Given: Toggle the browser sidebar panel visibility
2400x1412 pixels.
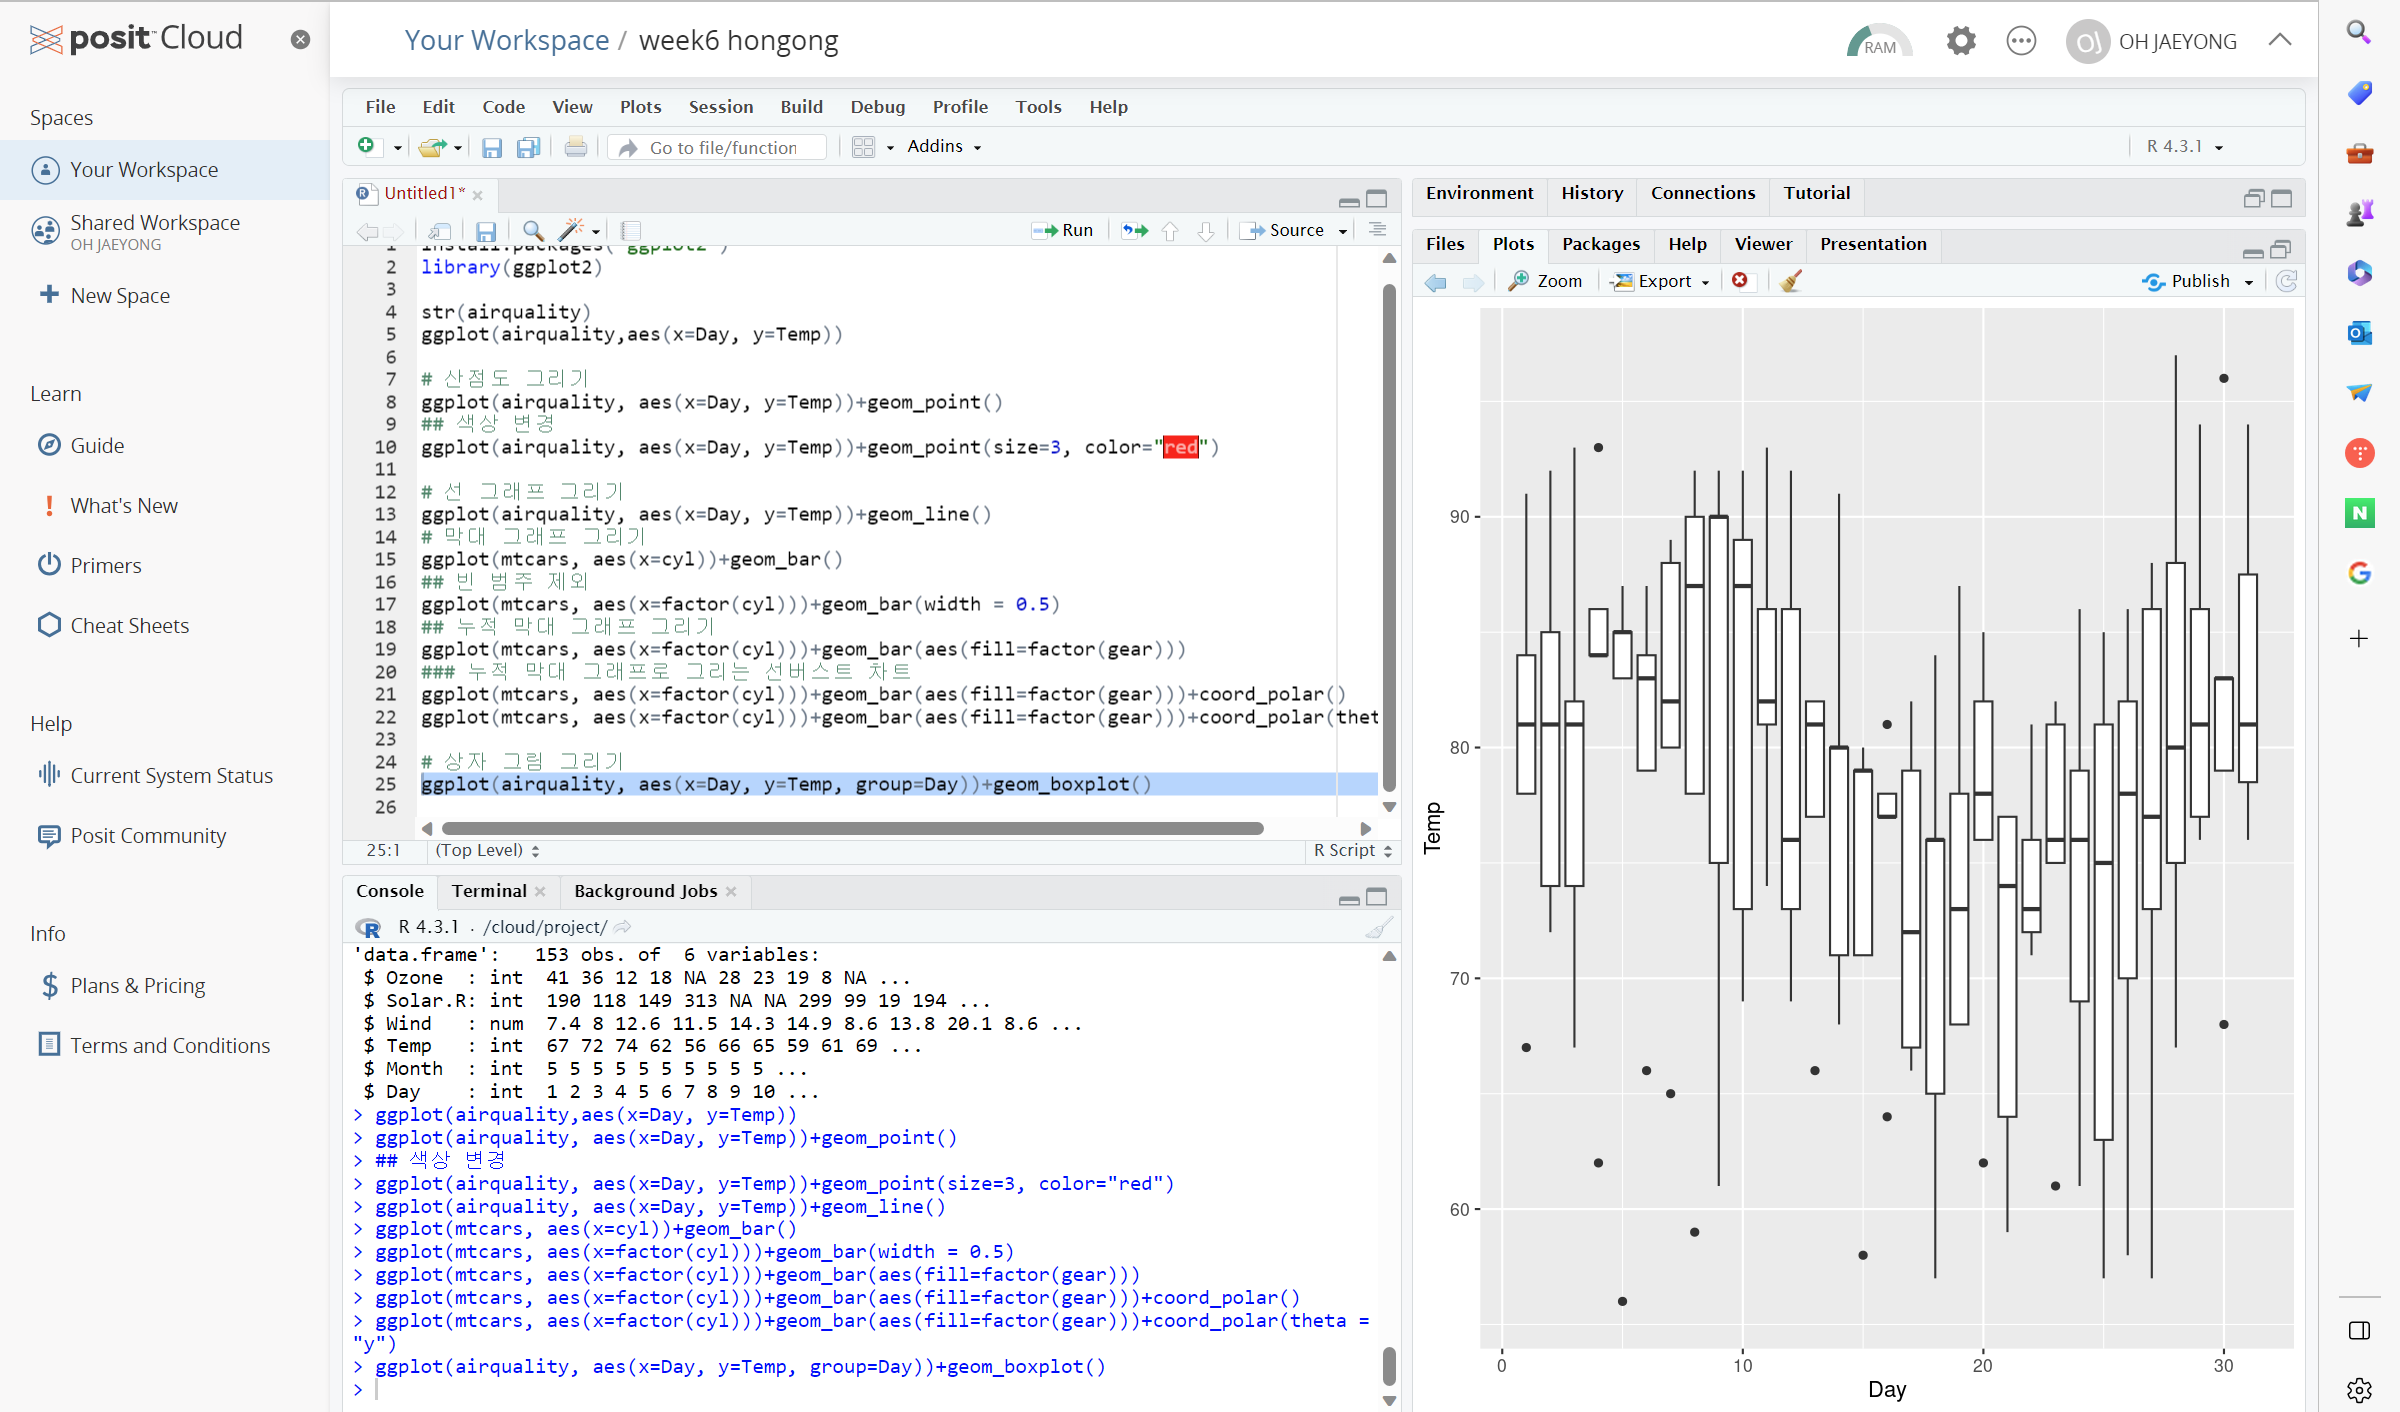Looking at the screenshot, I should point(2359,1330).
